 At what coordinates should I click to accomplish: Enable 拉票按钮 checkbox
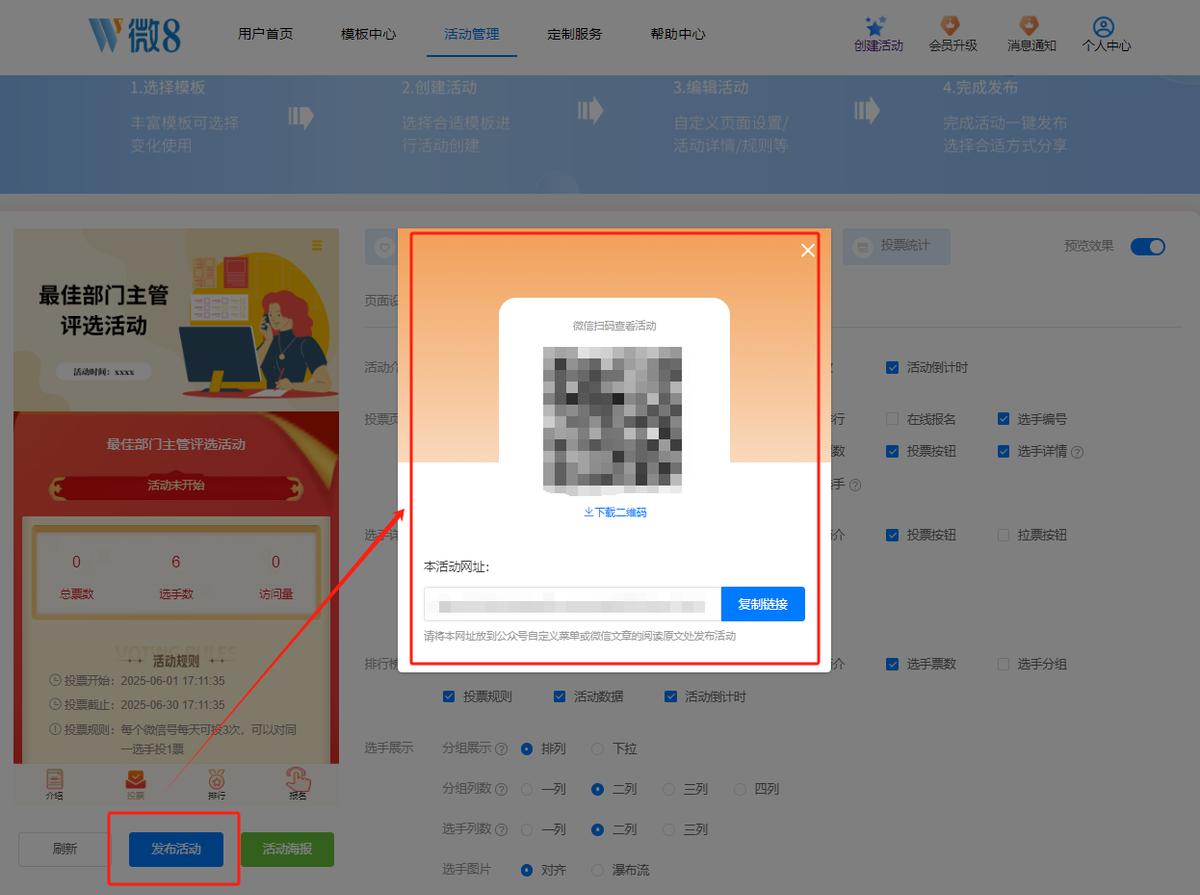click(x=1003, y=535)
